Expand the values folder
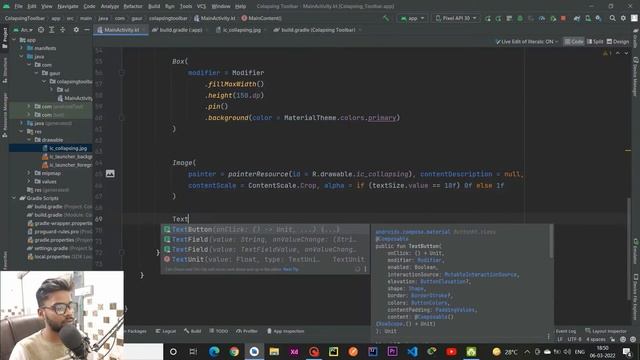This screenshot has width=640, height=360. (x=29, y=181)
